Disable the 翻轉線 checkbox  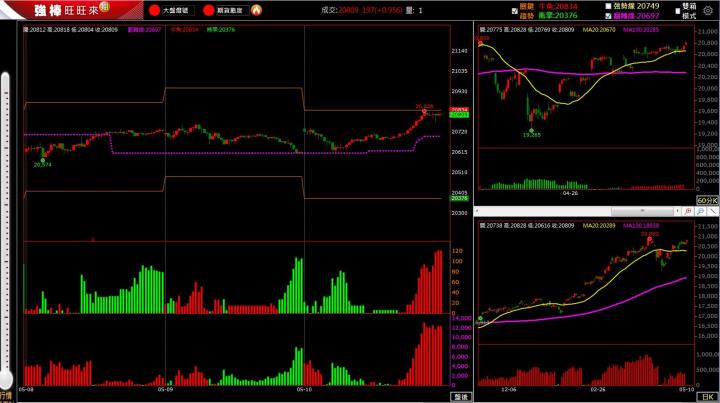610,17
